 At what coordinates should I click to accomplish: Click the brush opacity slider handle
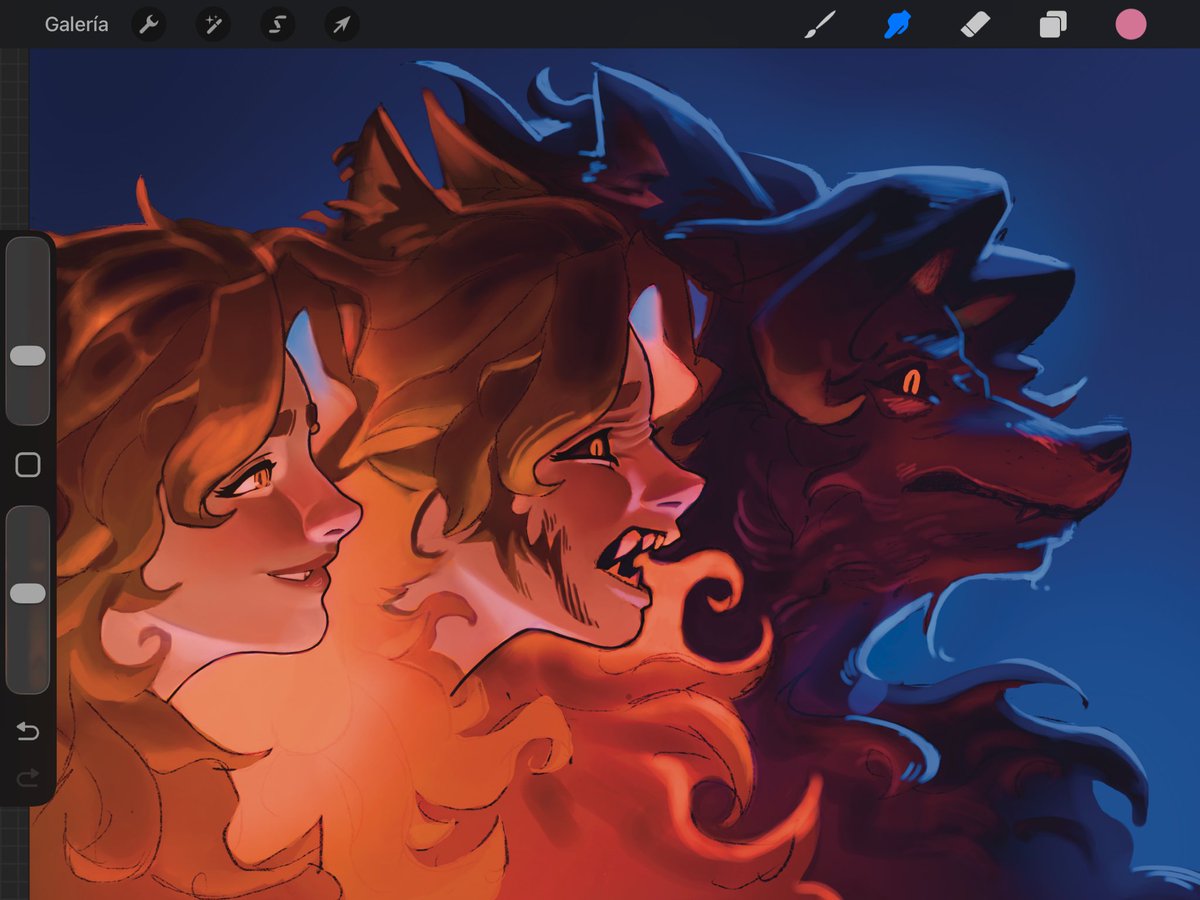click(28, 594)
